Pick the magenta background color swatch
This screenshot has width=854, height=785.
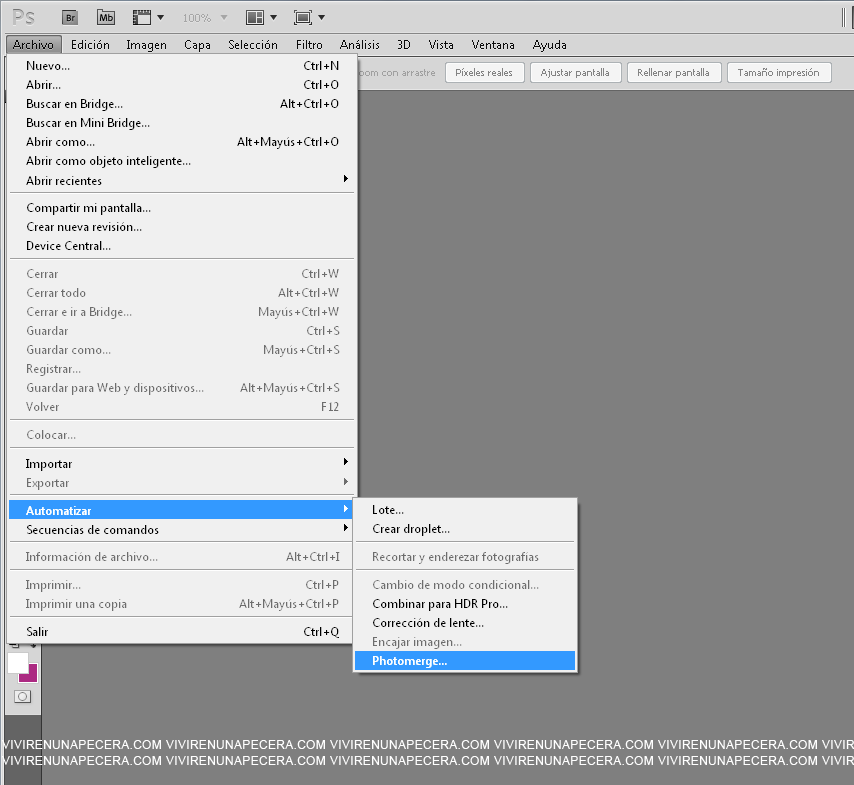[30, 675]
